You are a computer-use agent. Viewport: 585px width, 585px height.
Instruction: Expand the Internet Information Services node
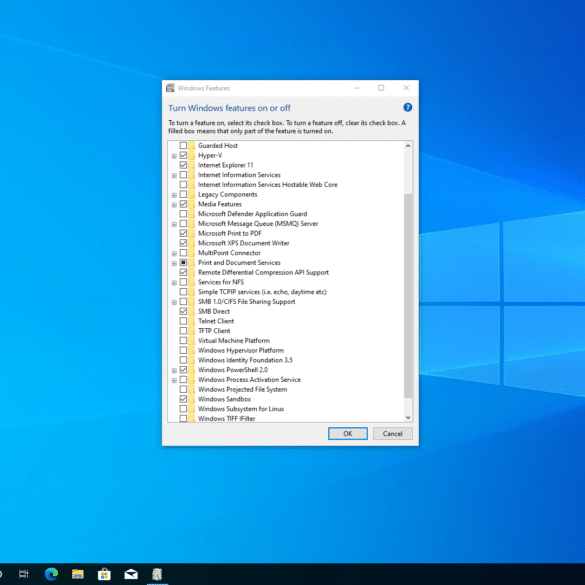click(x=174, y=175)
